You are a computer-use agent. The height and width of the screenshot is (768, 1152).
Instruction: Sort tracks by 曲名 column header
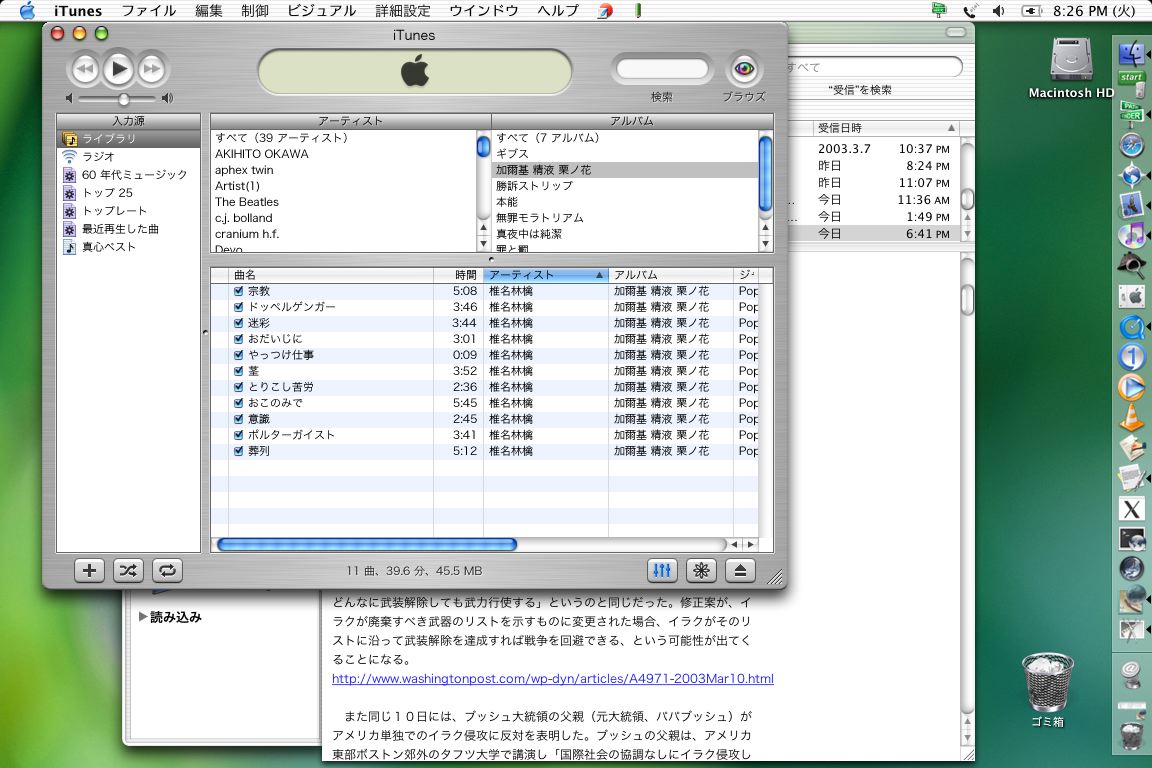331,275
